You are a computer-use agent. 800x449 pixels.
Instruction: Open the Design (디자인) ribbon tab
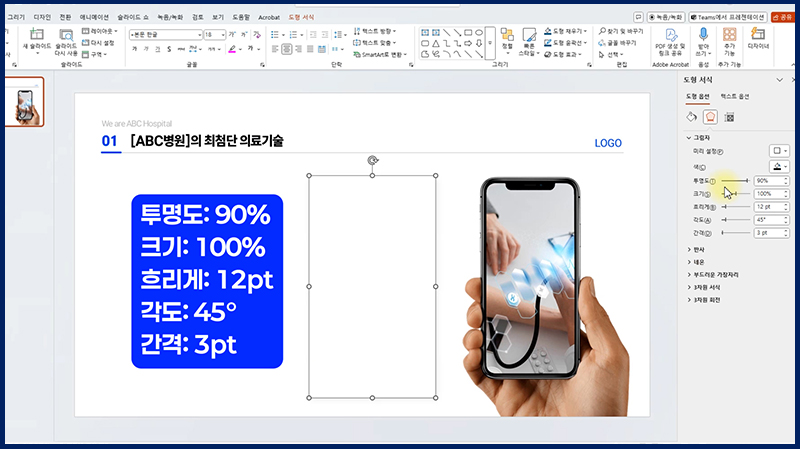pyautogui.click(x=42, y=17)
